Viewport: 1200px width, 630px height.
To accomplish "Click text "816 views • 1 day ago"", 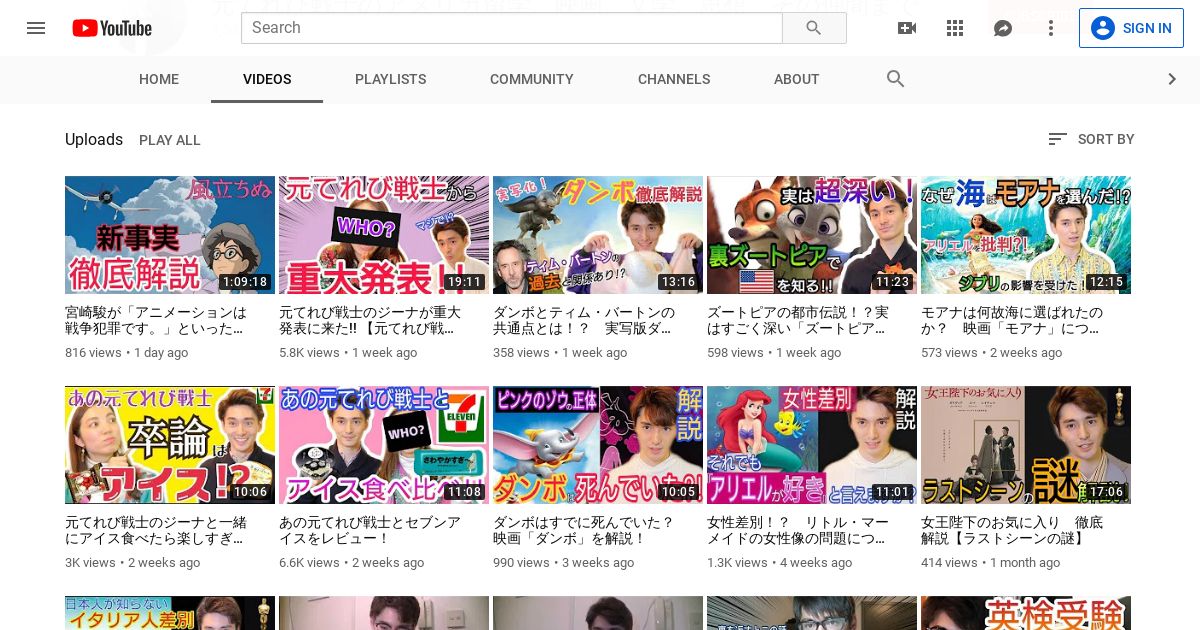I will point(126,353).
